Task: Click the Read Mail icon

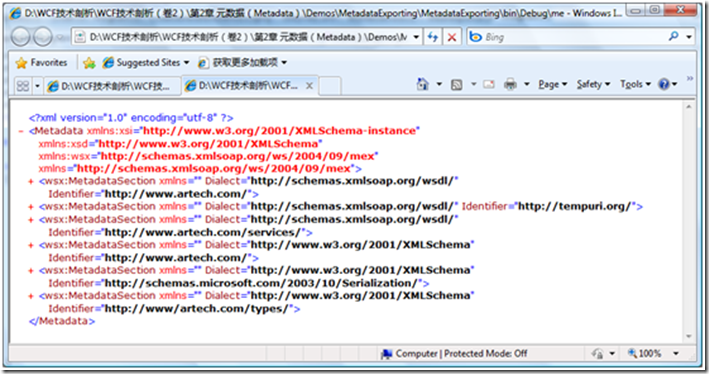Action: 489,84
